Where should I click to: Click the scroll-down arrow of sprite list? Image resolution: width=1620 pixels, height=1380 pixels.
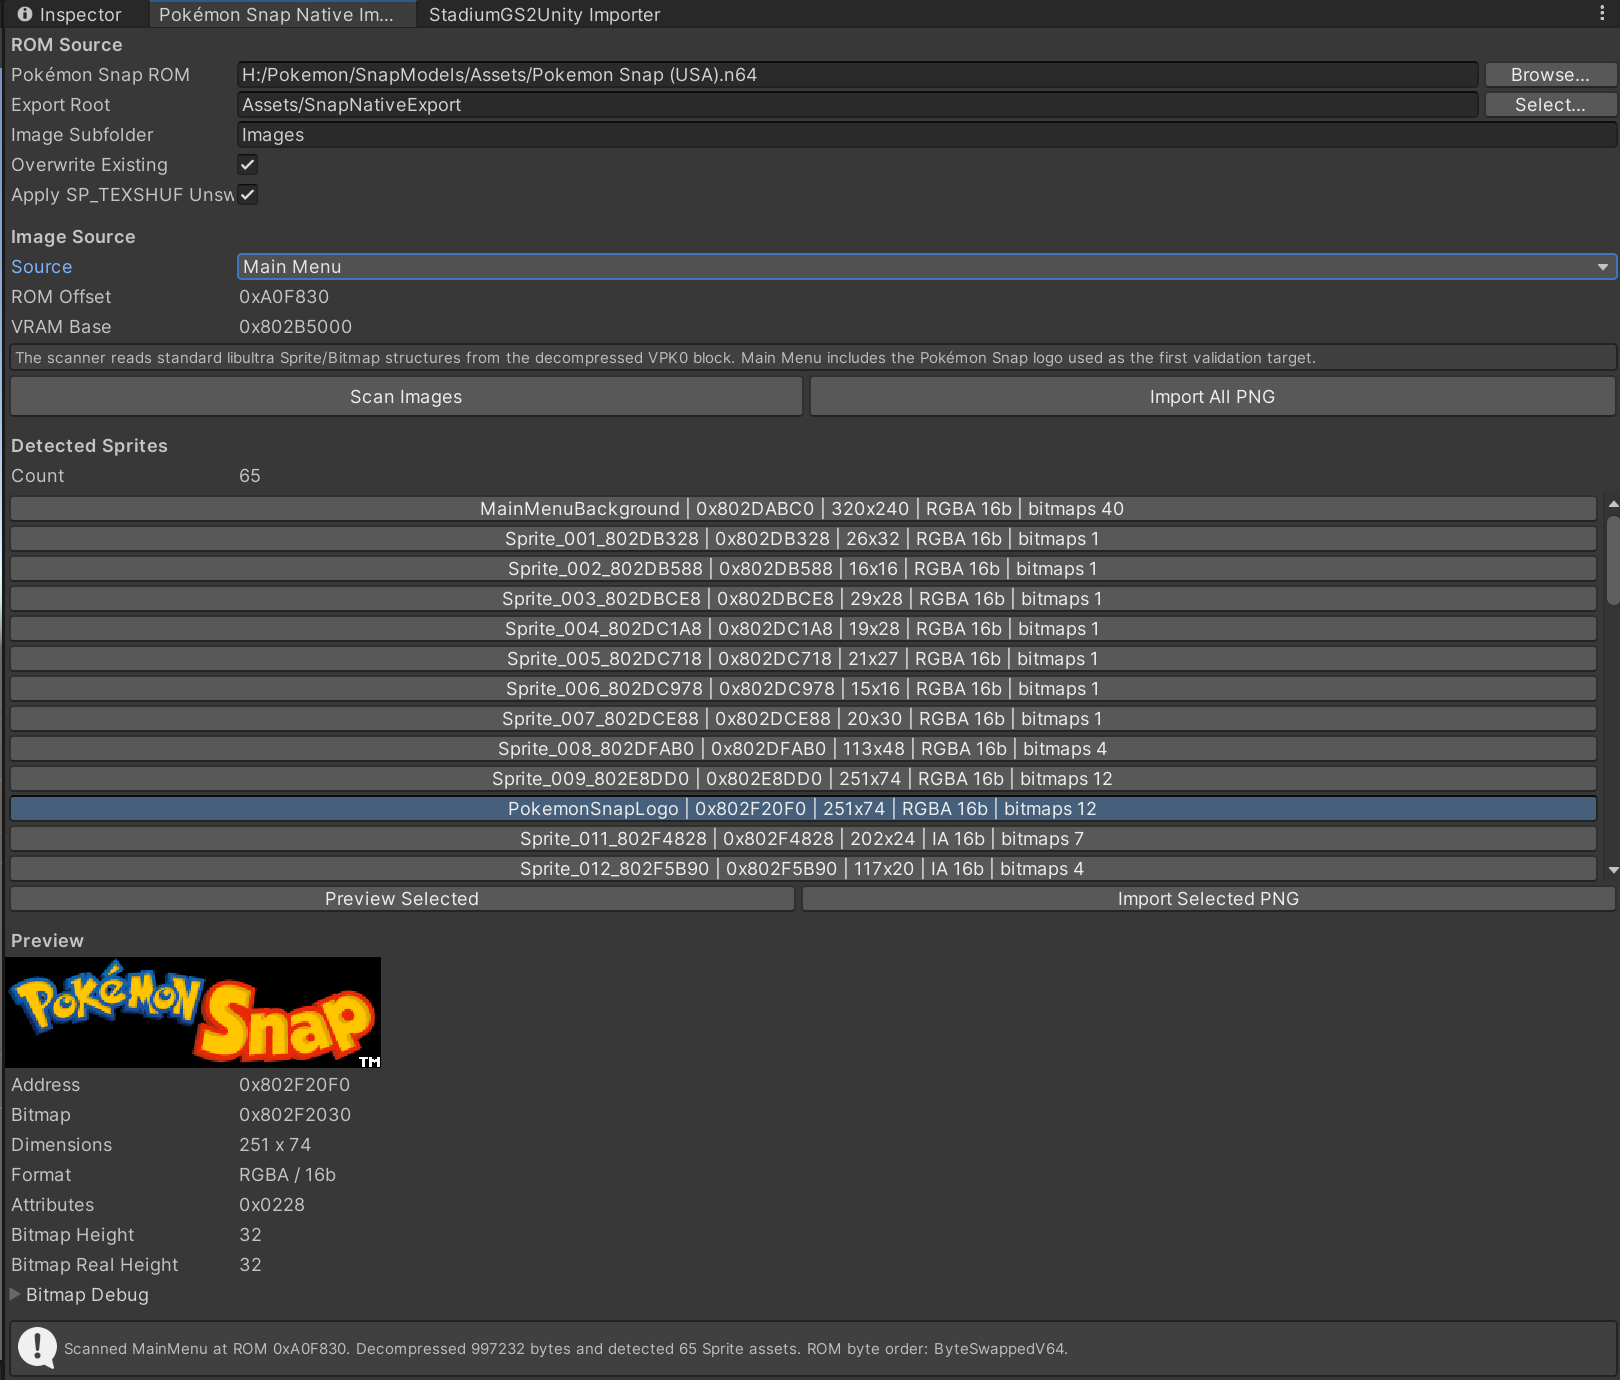coord(1612,871)
